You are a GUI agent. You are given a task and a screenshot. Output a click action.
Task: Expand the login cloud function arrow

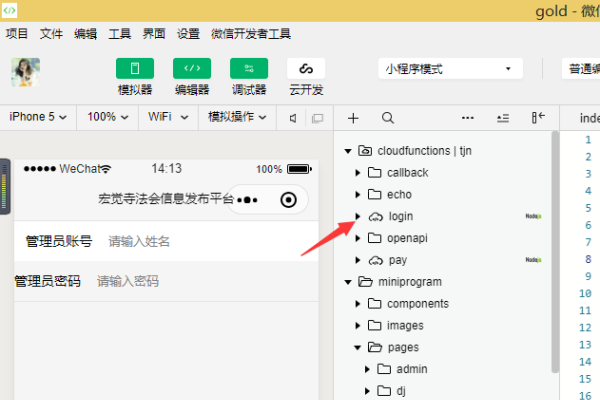click(358, 216)
